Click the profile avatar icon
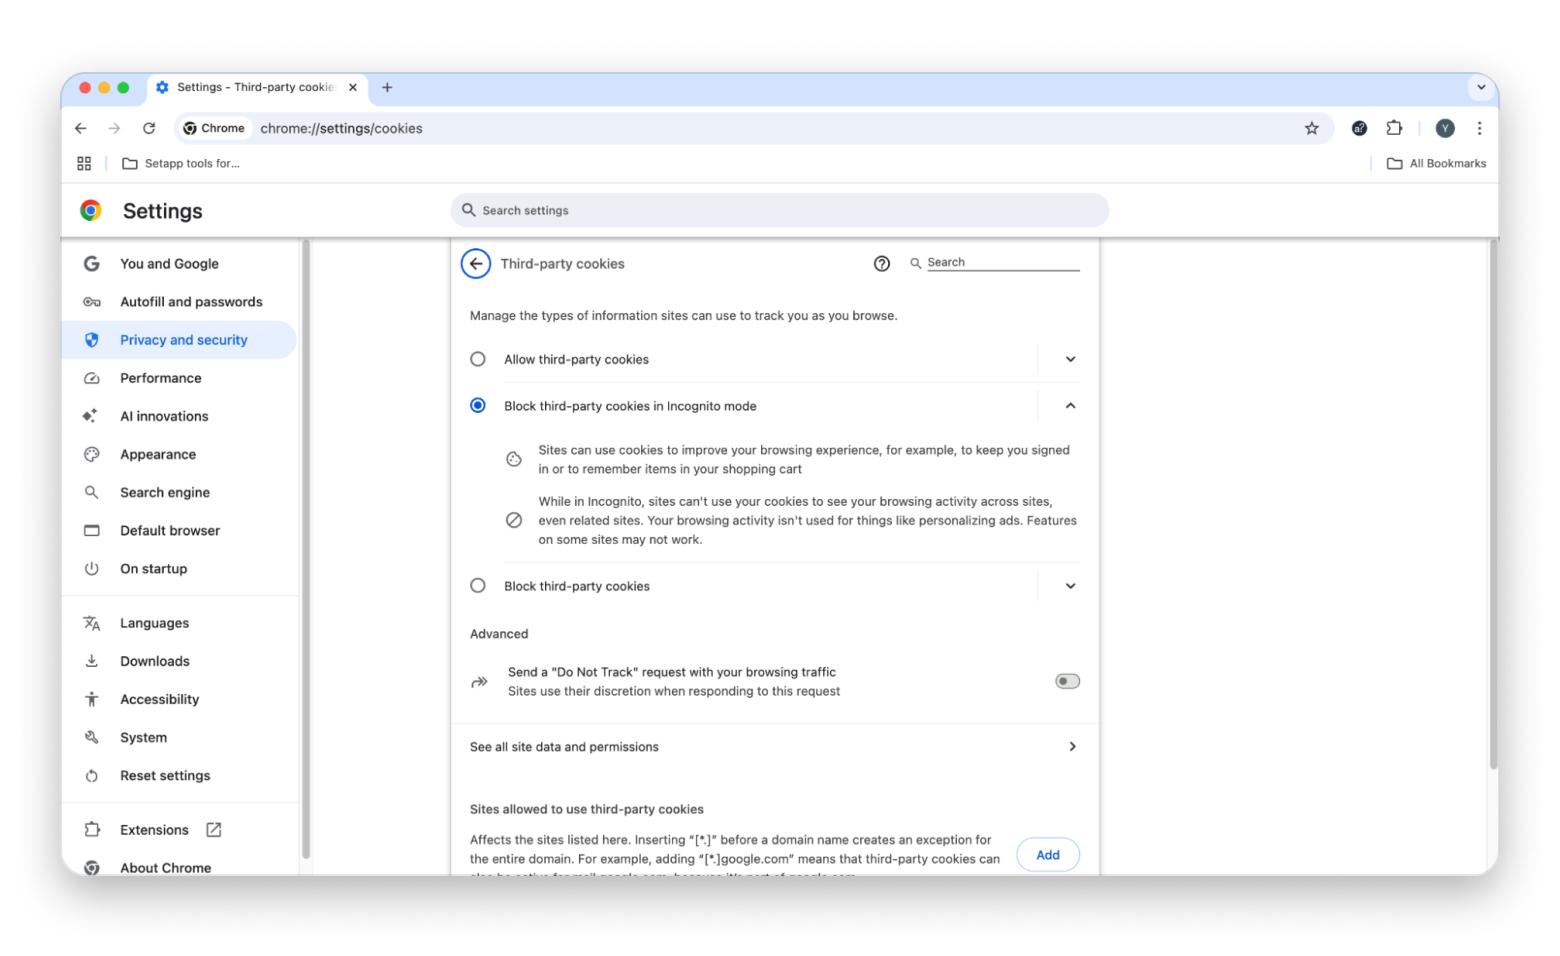1560x956 pixels. 1444,128
